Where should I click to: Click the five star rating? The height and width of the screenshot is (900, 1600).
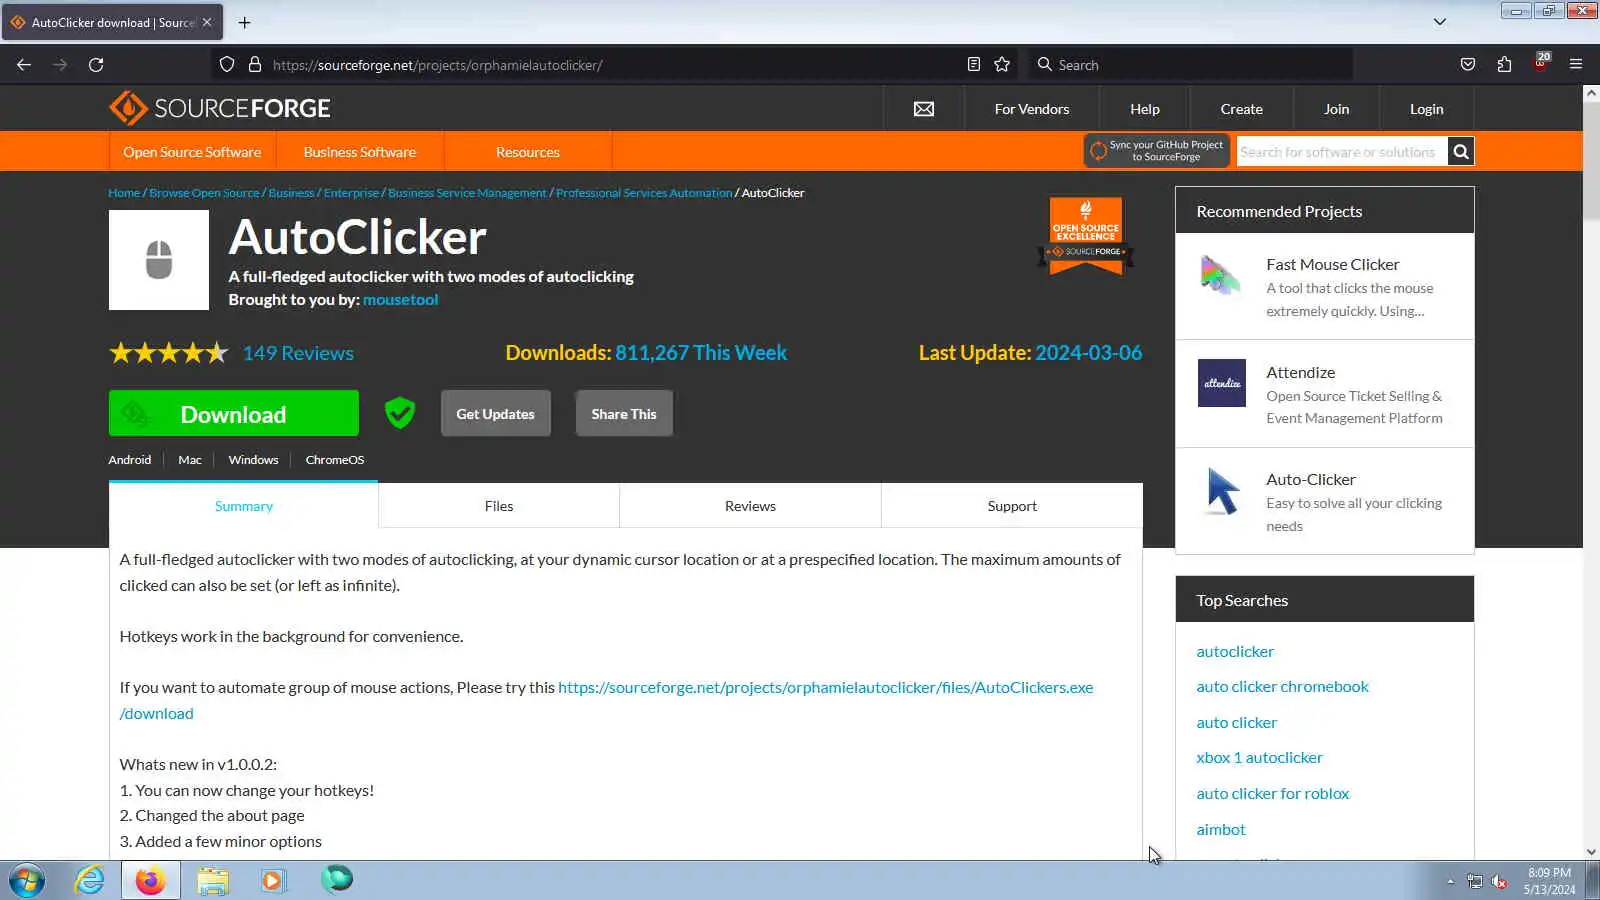169,353
